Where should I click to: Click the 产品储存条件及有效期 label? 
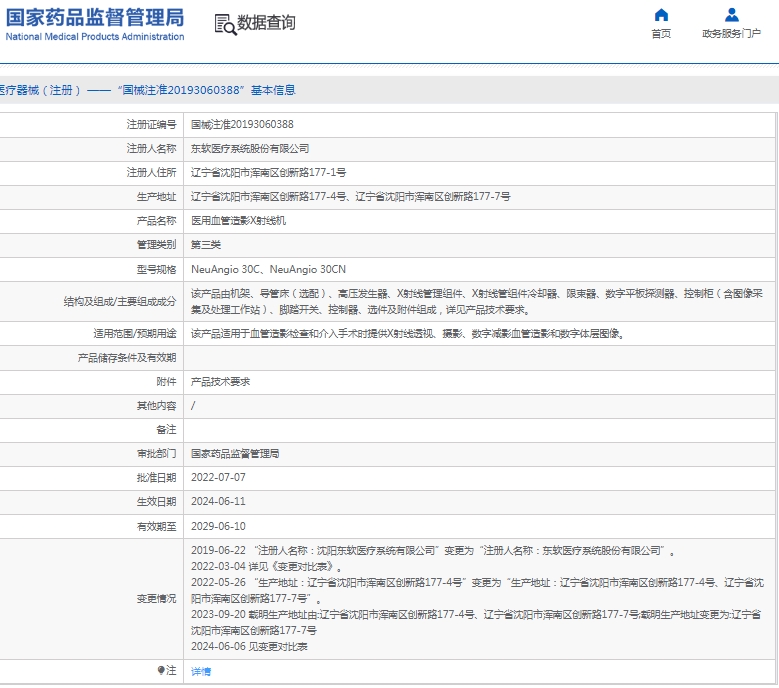pyautogui.click(x=127, y=358)
